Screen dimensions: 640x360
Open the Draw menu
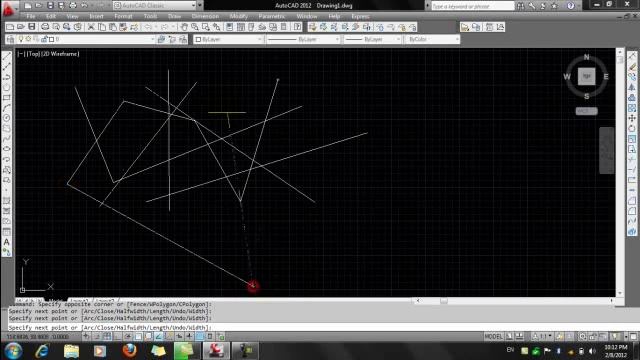[x=174, y=16]
